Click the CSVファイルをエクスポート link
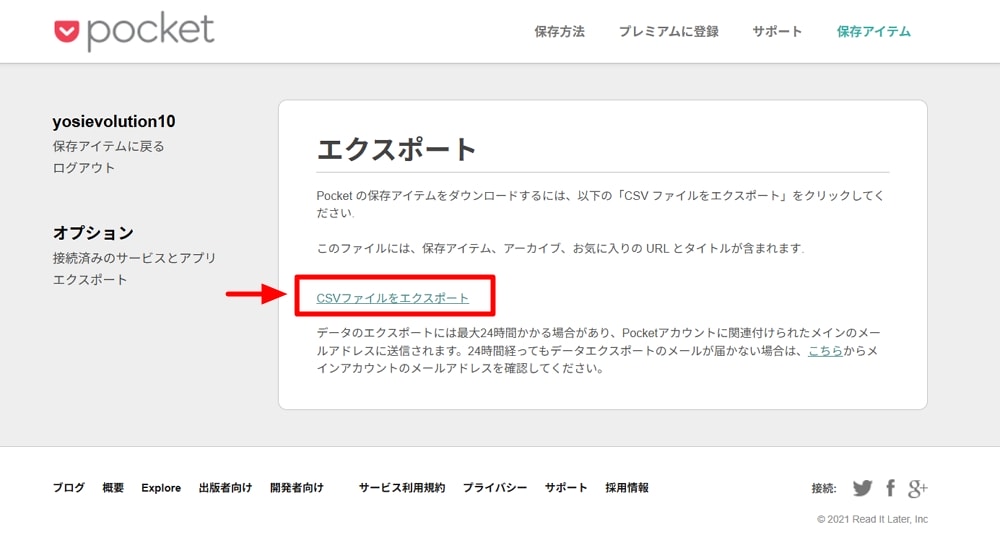Viewport: 1000px width, 540px height. 392,298
